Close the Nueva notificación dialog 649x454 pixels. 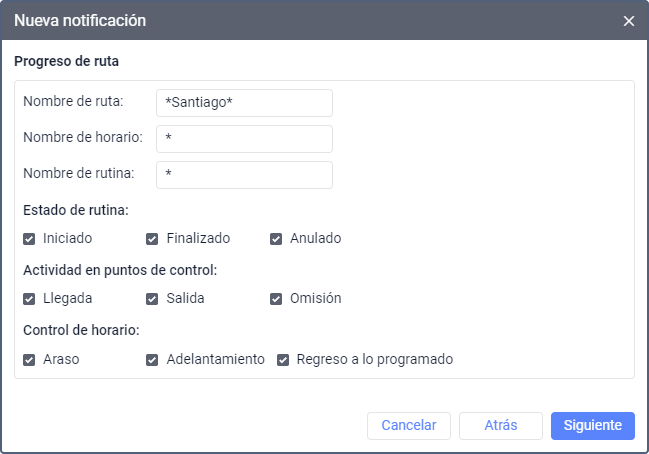tap(628, 21)
